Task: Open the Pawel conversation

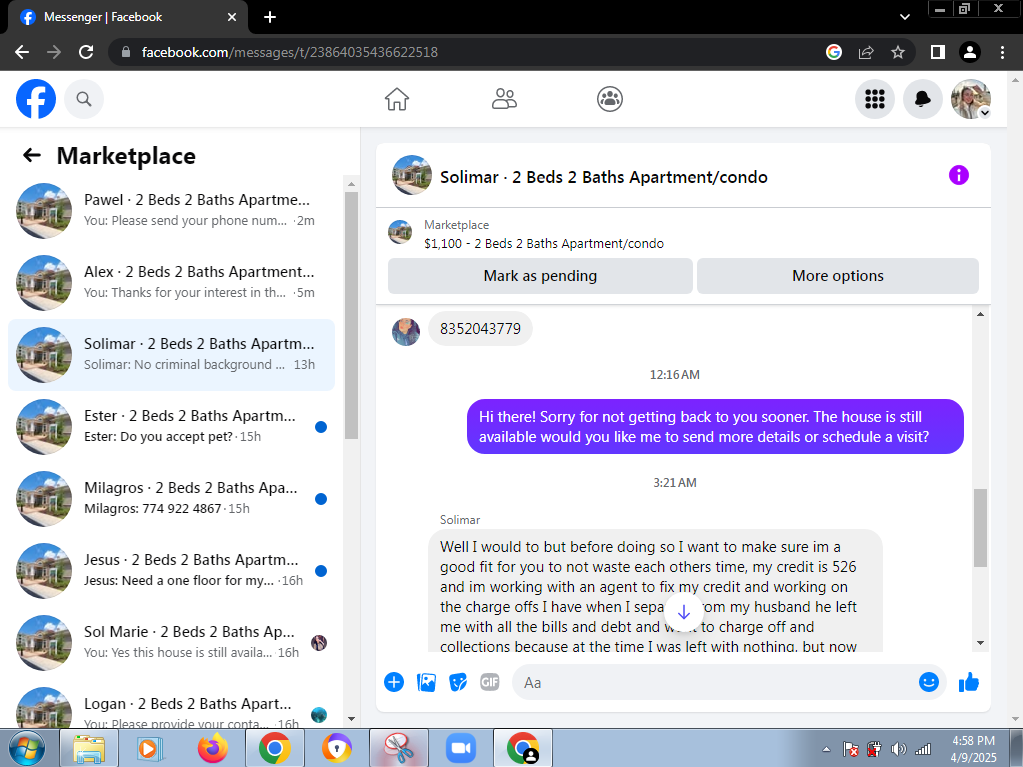Action: click(172, 210)
